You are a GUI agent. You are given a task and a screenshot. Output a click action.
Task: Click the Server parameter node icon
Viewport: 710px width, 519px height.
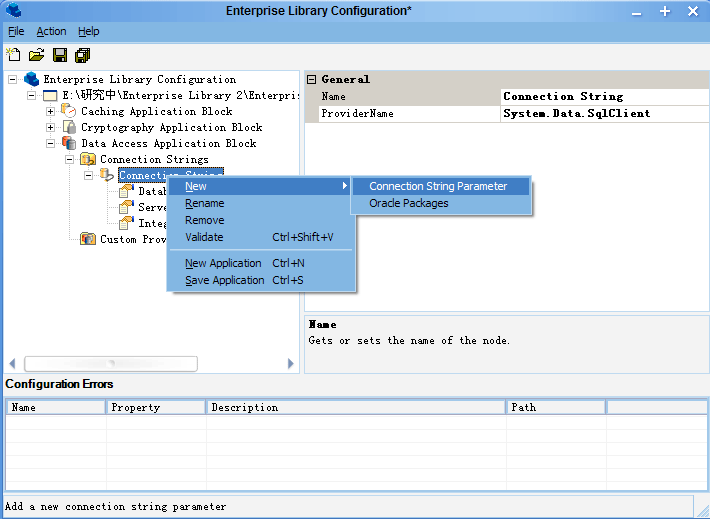pos(126,207)
